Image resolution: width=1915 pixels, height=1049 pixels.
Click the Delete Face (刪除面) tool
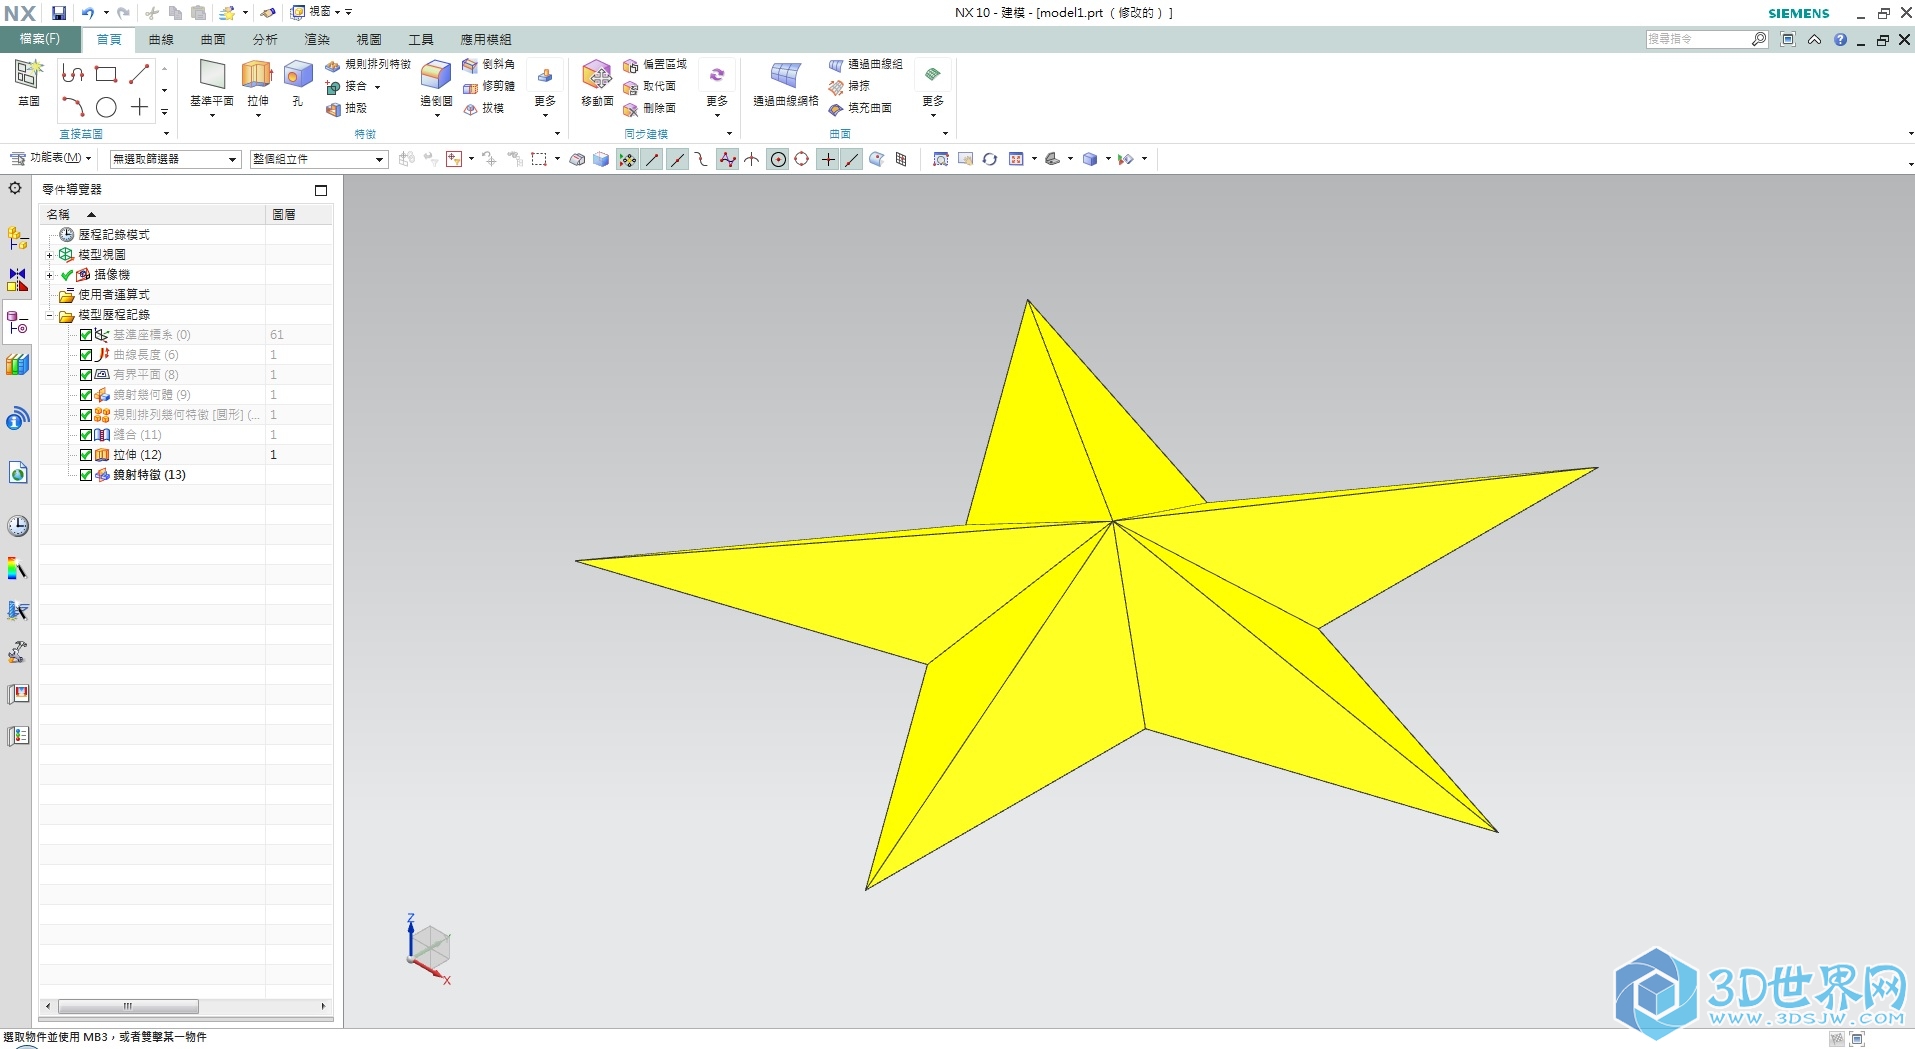649,108
